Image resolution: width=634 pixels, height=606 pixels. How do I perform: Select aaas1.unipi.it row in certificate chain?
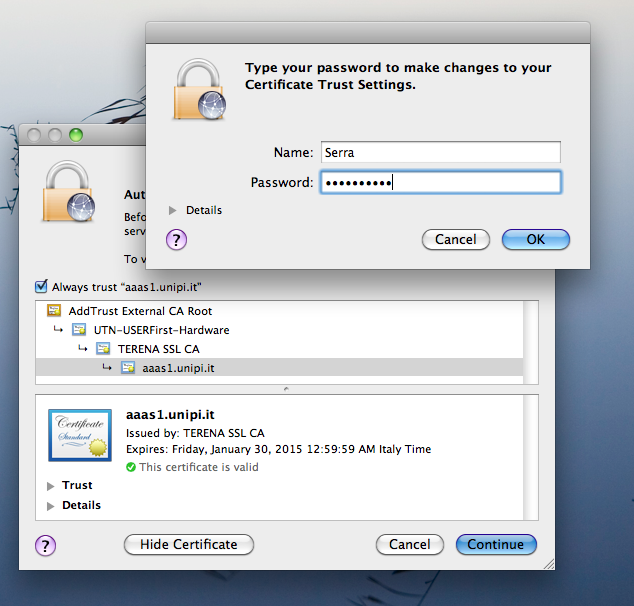coord(279,367)
